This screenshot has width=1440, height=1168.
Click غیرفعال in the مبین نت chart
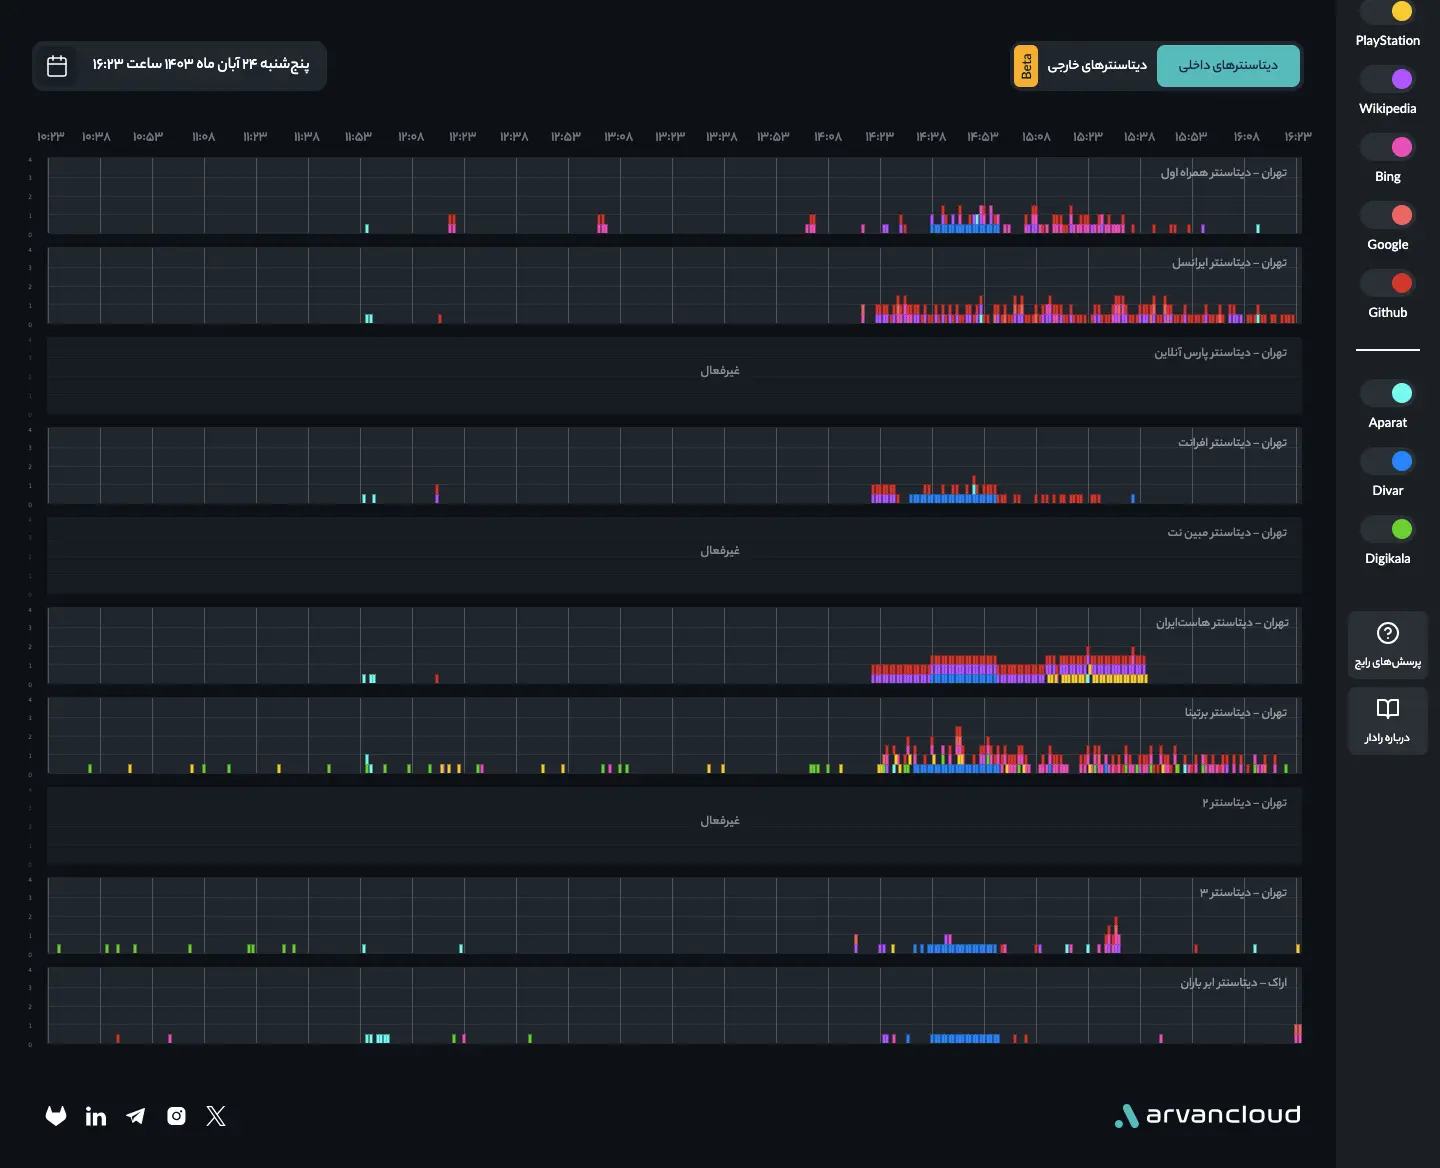click(x=720, y=551)
